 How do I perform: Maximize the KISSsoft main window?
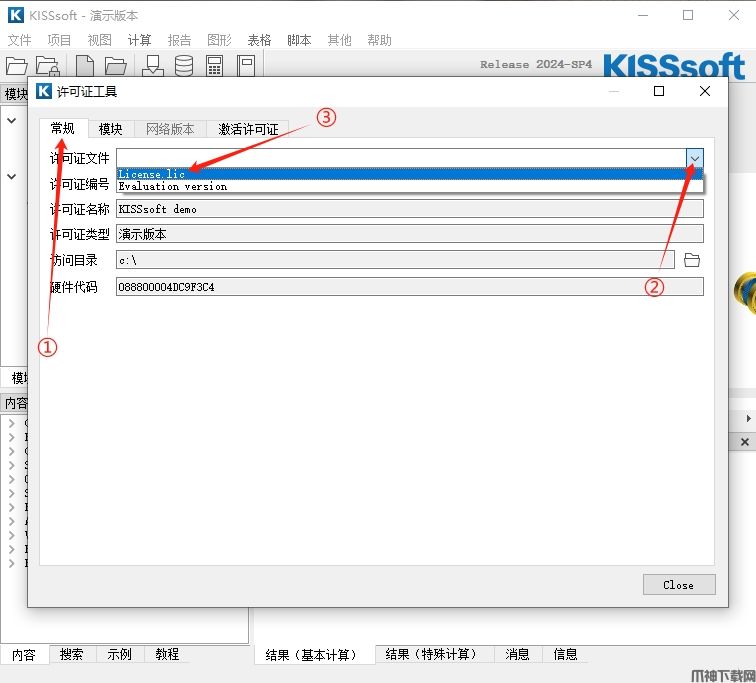click(688, 15)
